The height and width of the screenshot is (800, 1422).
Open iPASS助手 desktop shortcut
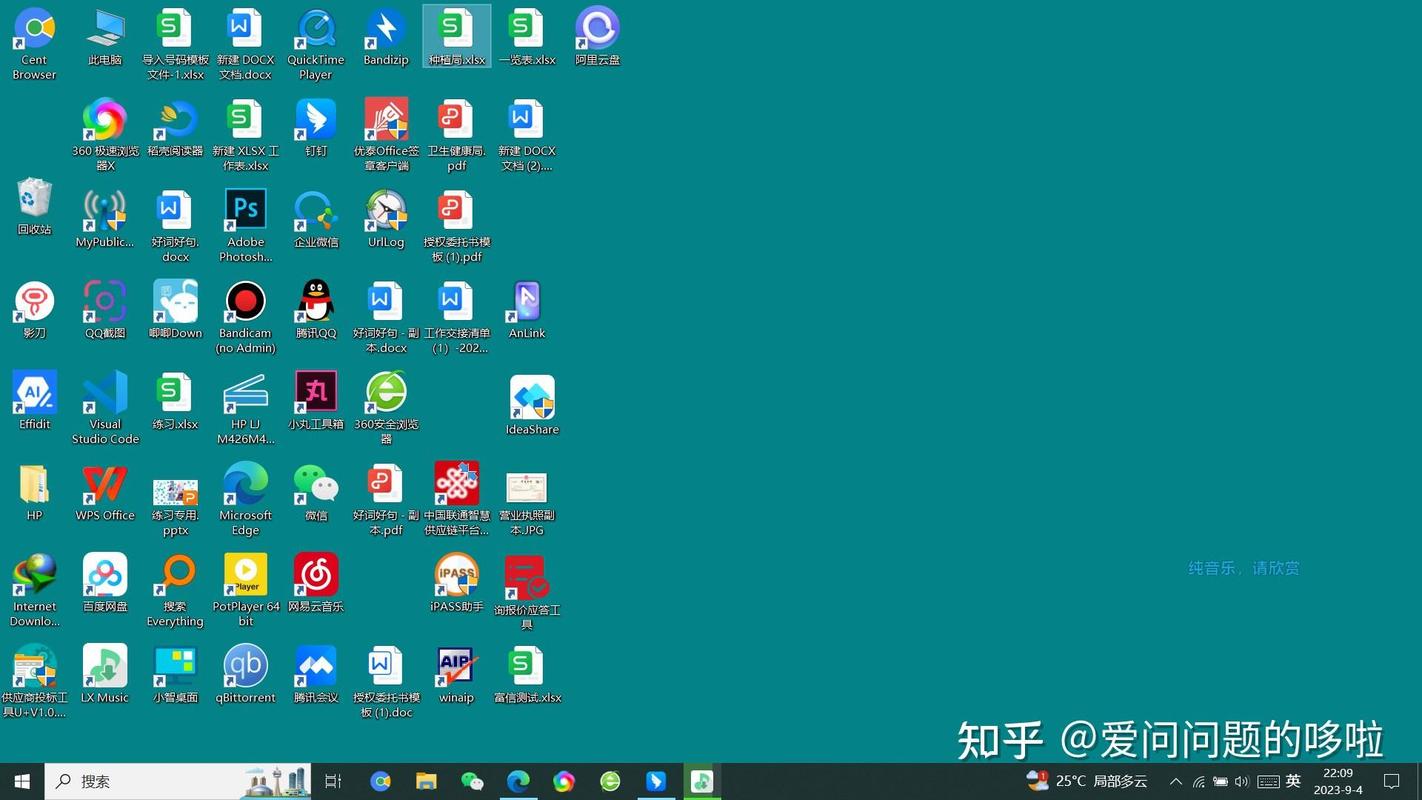pyautogui.click(x=457, y=575)
